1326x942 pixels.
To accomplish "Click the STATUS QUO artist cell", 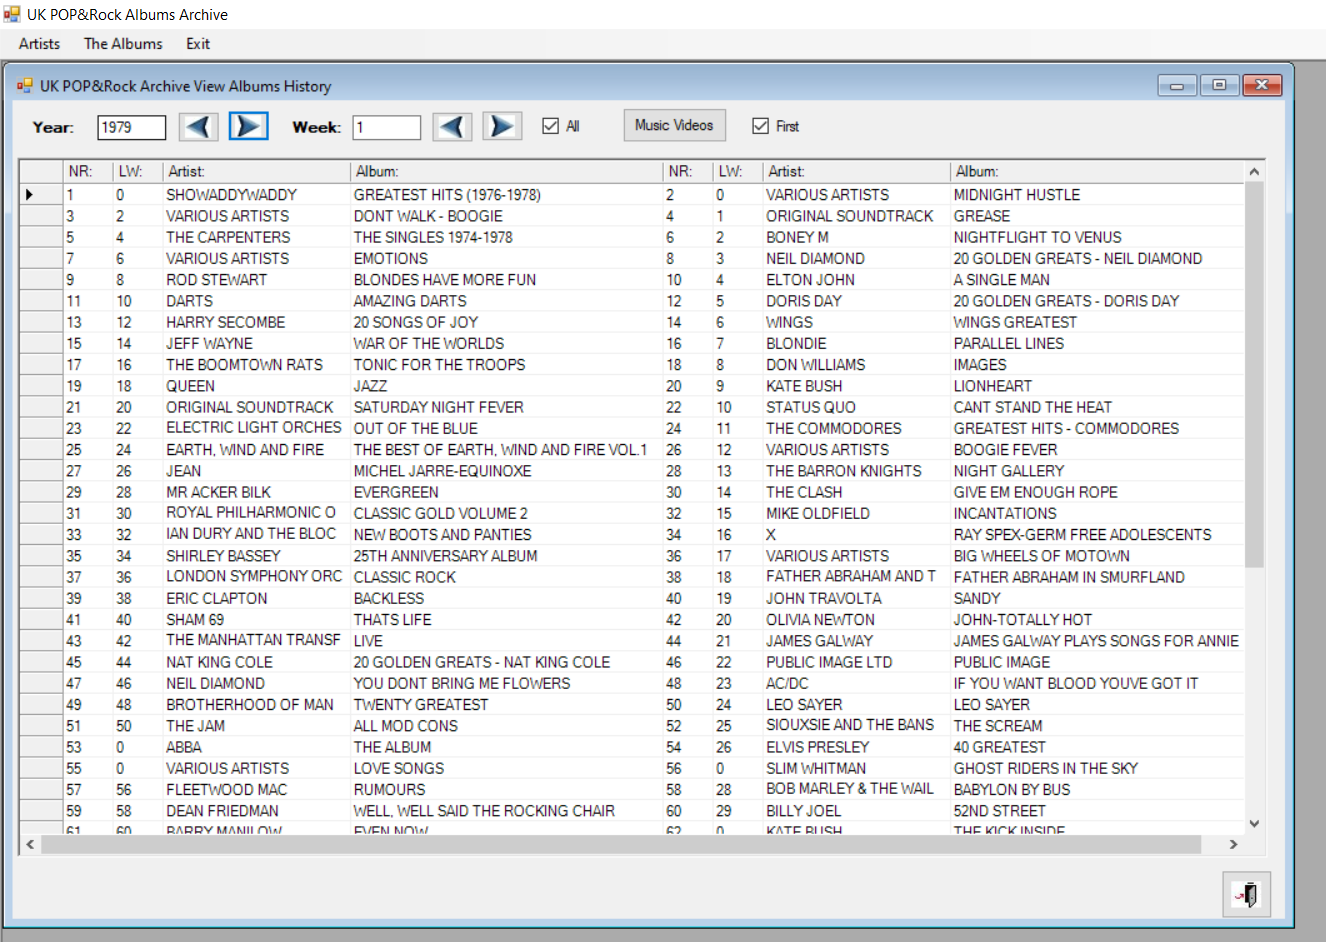I will (x=856, y=407).
